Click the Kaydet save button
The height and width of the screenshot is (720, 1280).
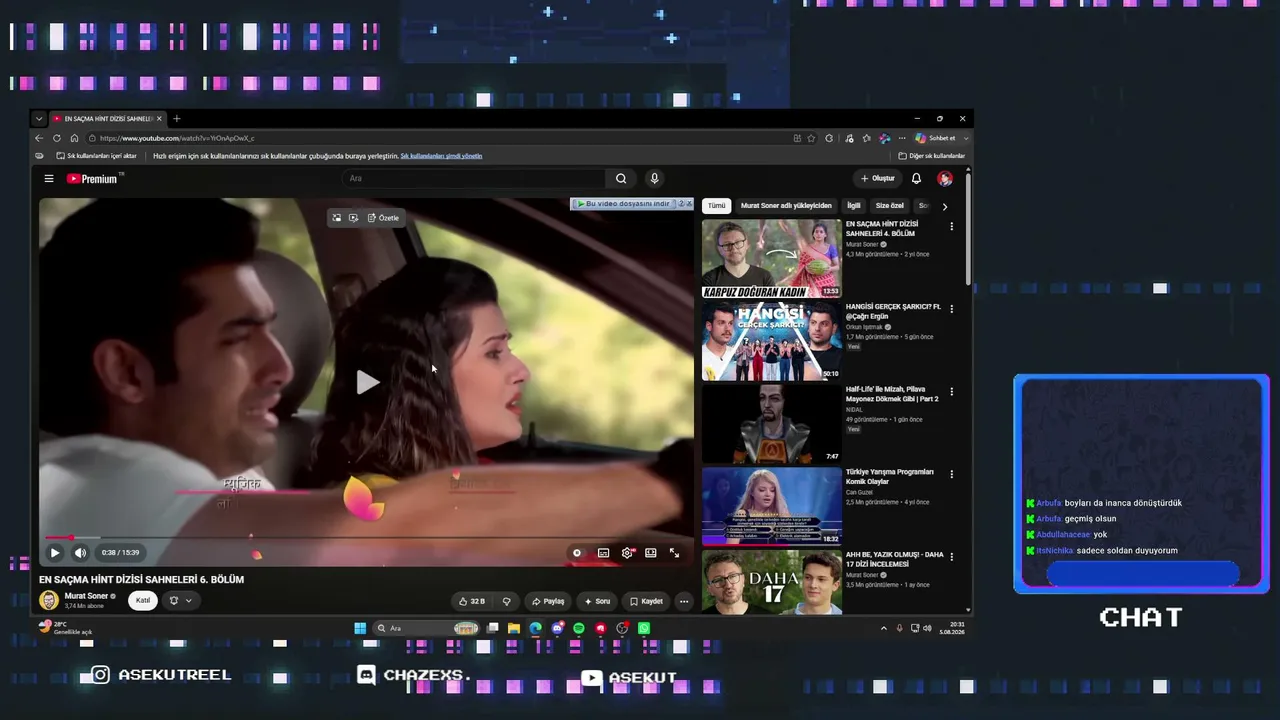tap(646, 601)
